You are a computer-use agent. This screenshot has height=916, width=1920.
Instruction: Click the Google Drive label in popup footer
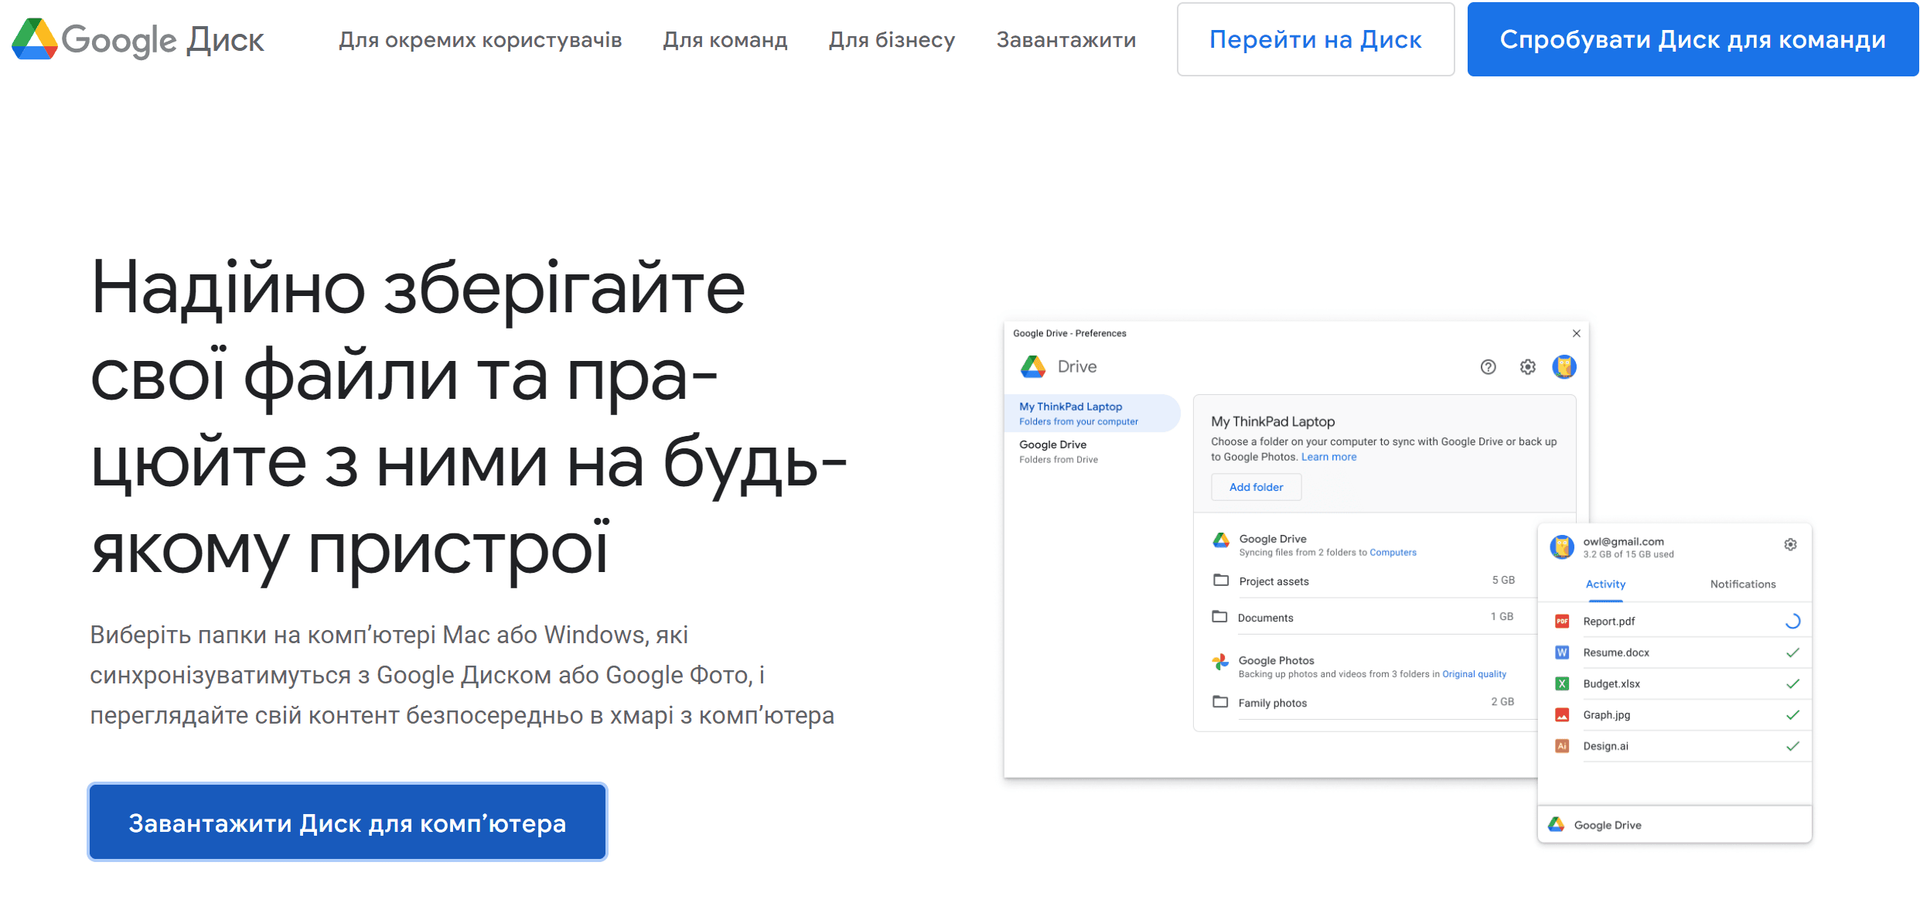pos(1607,825)
